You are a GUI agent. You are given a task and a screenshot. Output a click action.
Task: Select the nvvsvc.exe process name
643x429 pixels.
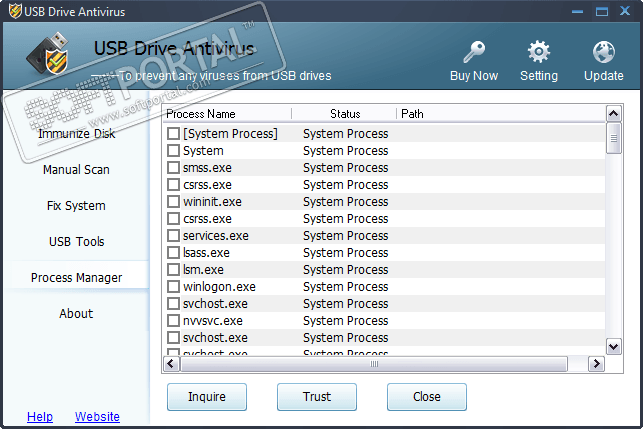coord(213,321)
